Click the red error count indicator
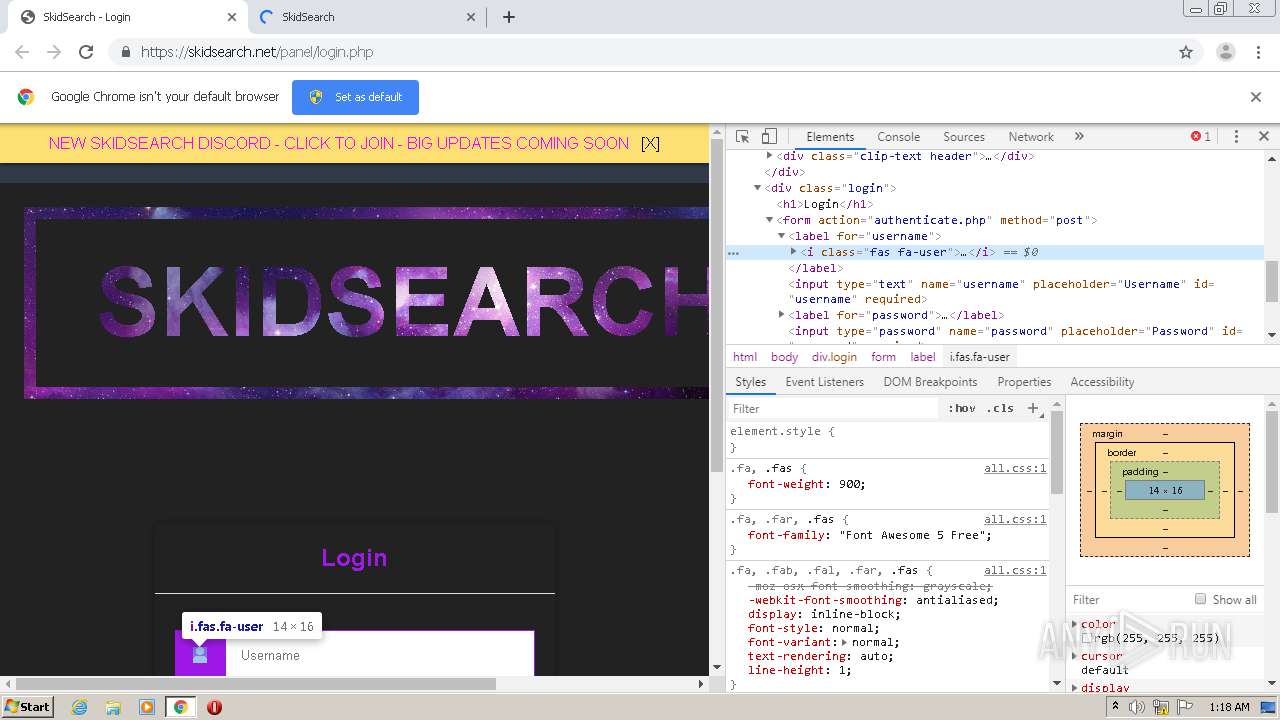1280x720 pixels. tap(1200, 137)
